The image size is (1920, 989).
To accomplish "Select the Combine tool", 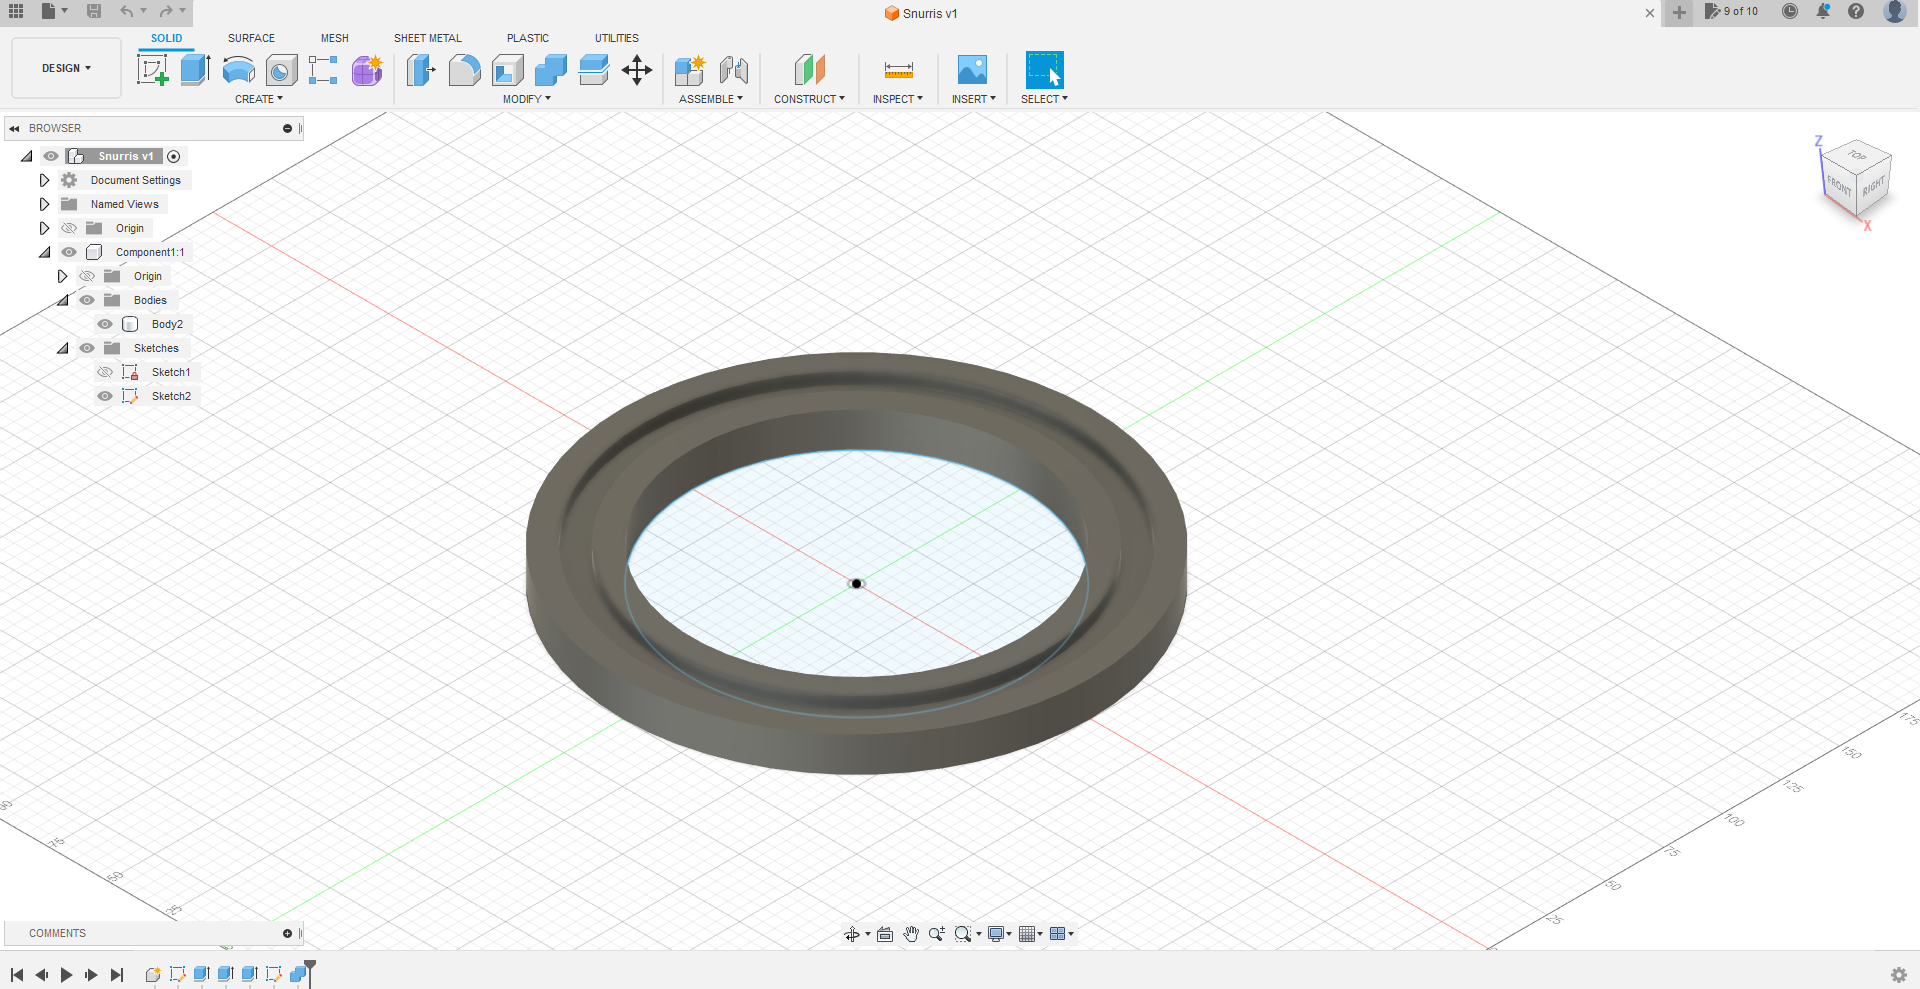I will 551,70.
